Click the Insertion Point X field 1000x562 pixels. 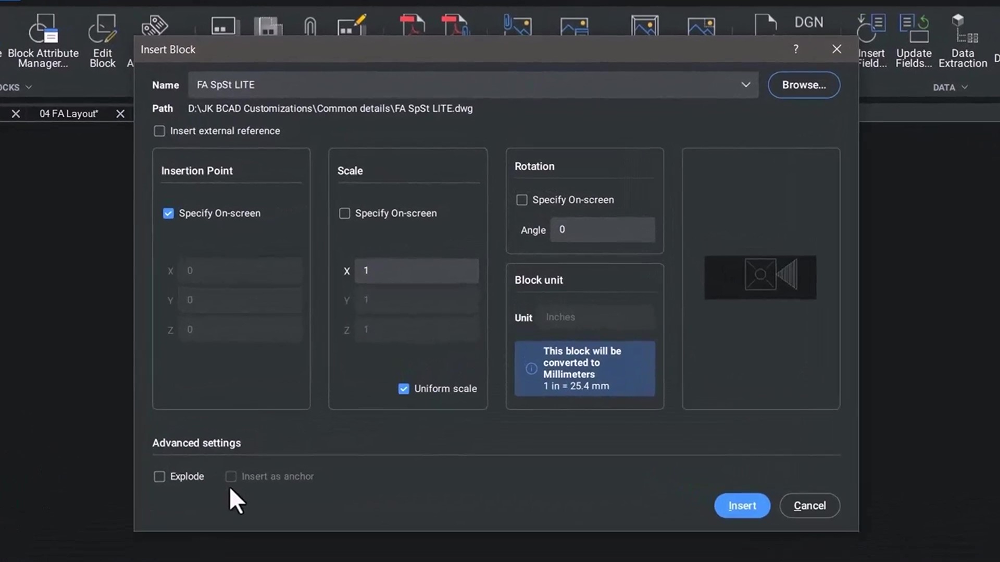(240, 270)
